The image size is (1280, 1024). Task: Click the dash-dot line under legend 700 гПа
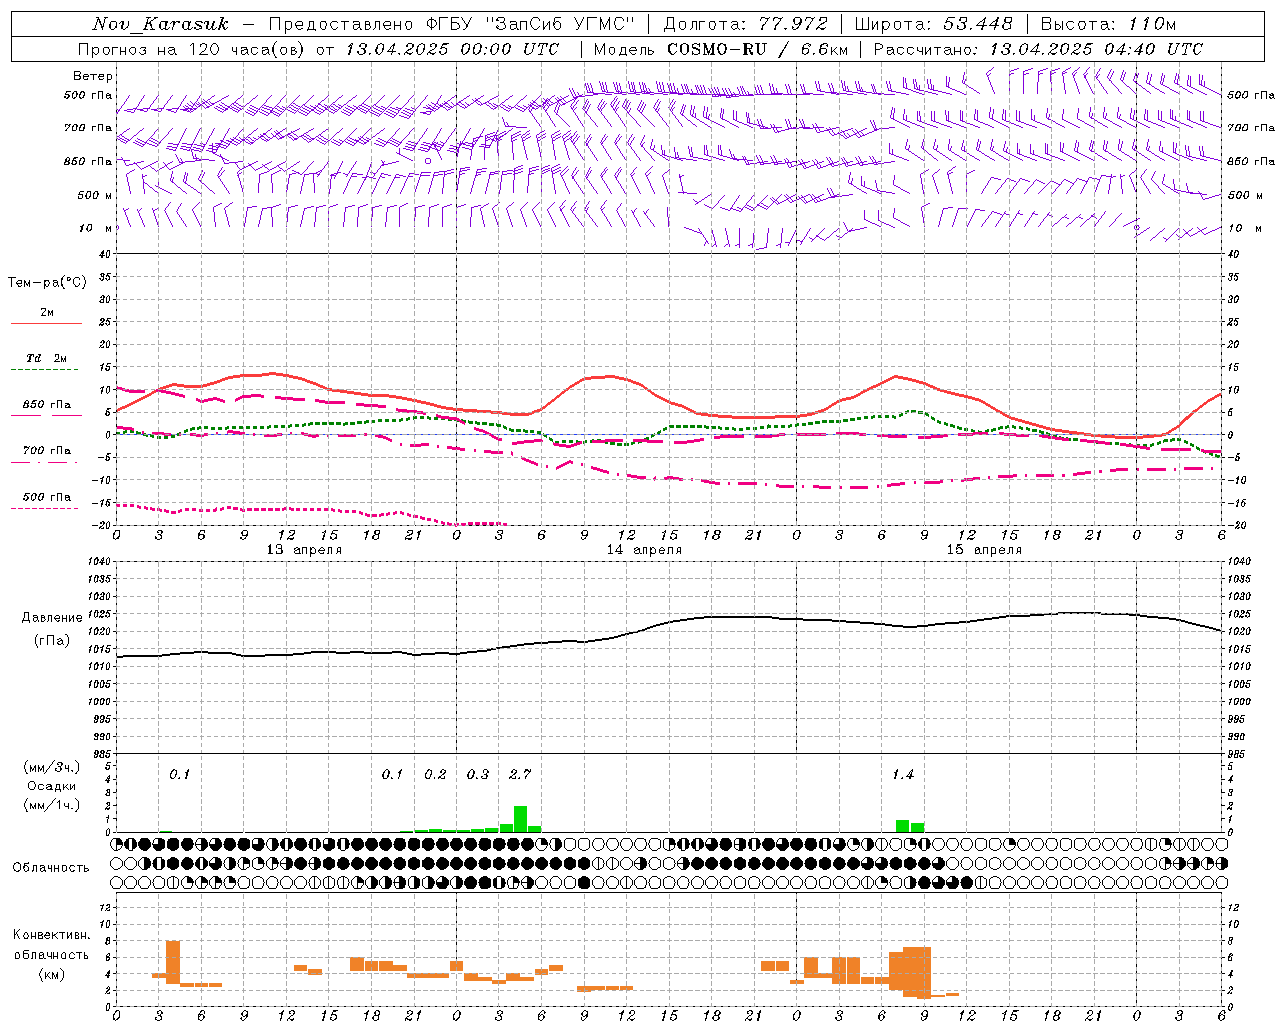pos(46,463)
